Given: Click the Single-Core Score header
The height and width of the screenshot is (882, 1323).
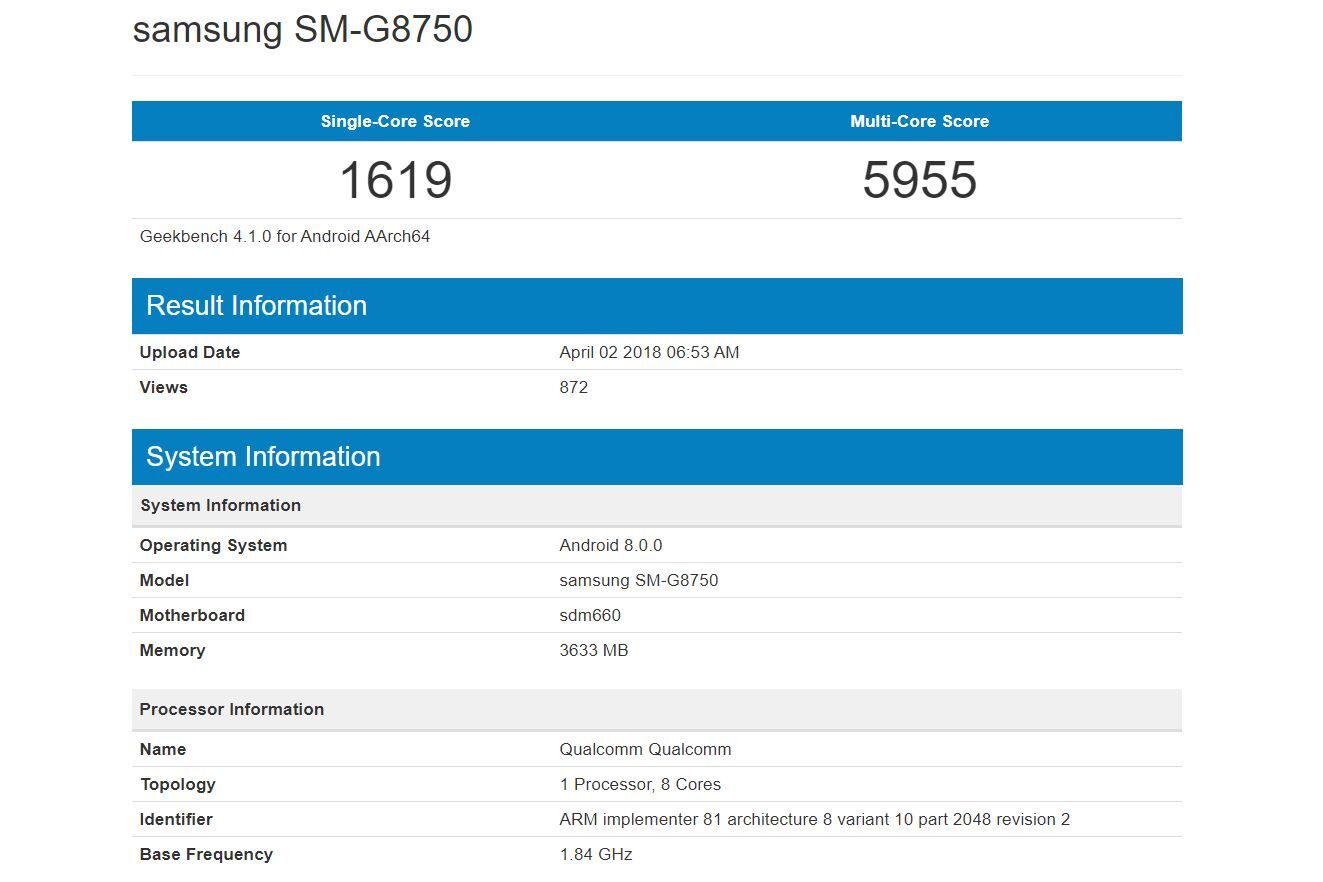Looking at the screenshot, I should pyautogui.click(x=394, y=121).
